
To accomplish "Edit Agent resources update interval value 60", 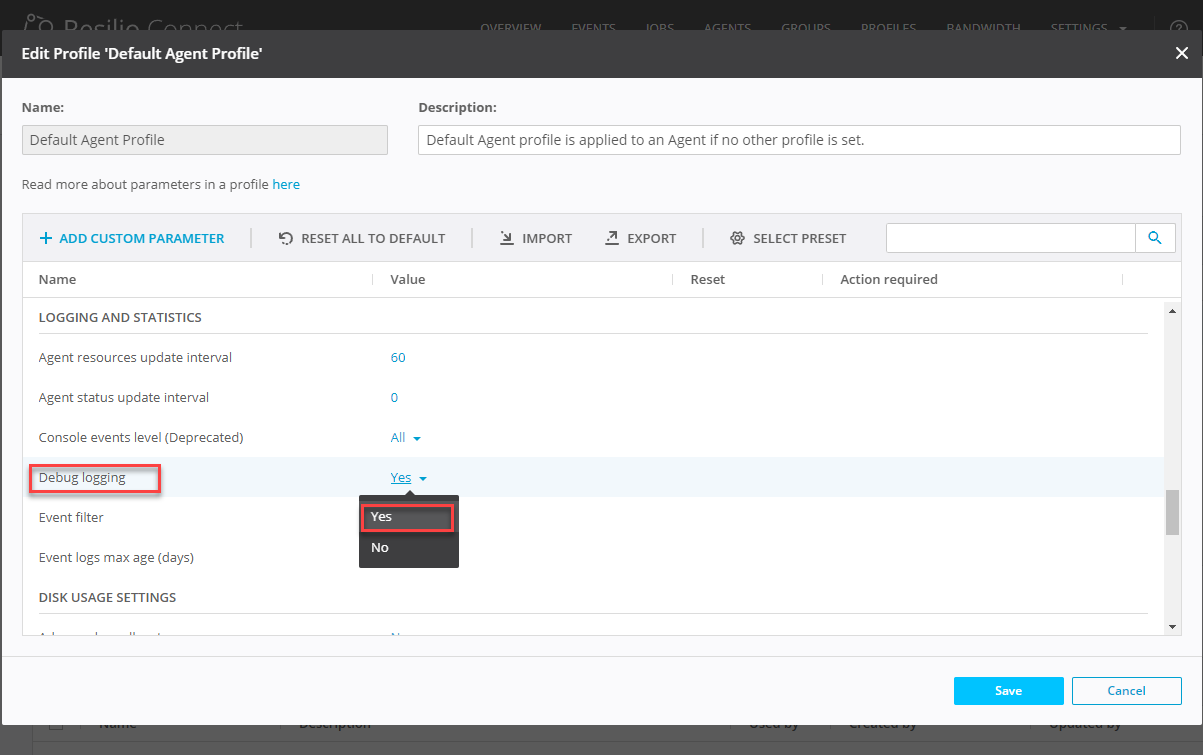I will (398, 358).
